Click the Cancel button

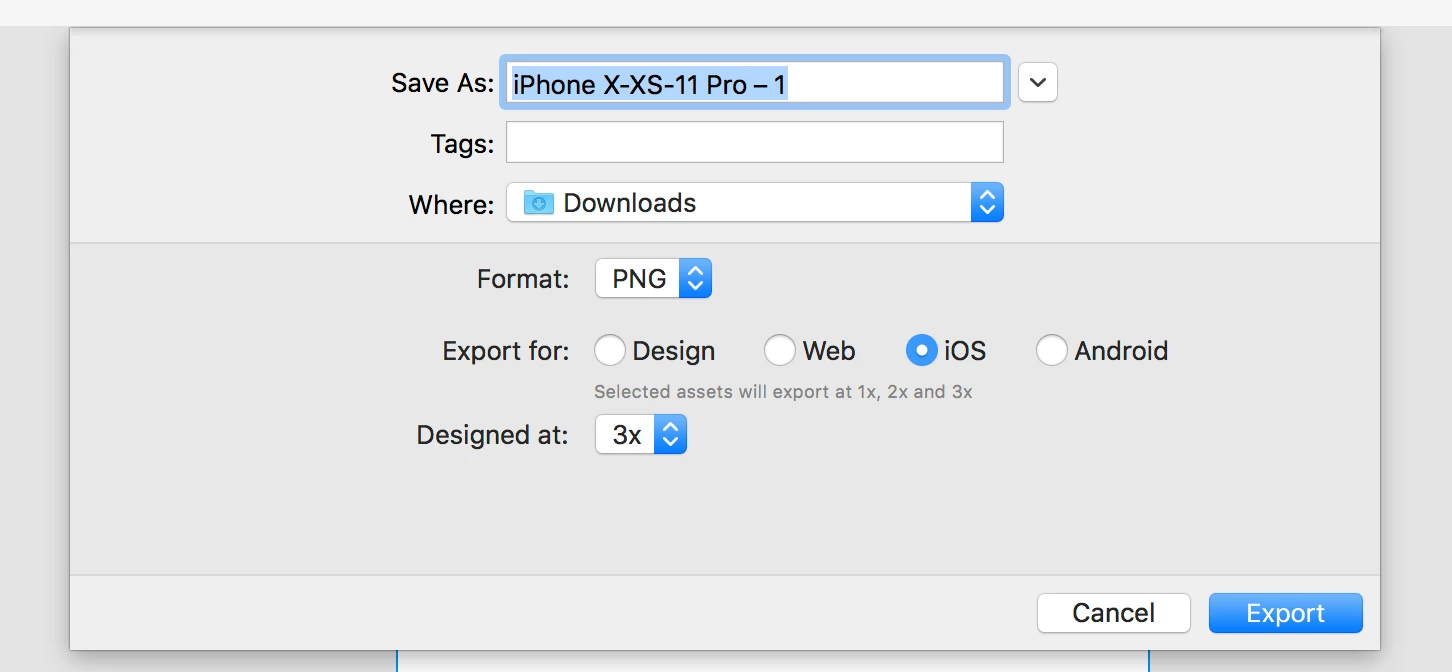1113,613
